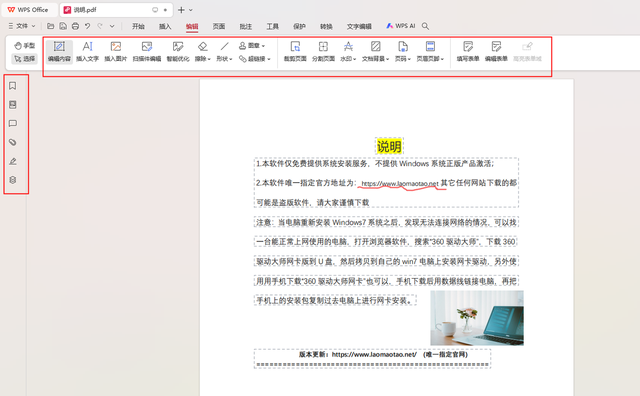
Task: Switch to the 选择 (Select) tool
Action: pos(24,59)
